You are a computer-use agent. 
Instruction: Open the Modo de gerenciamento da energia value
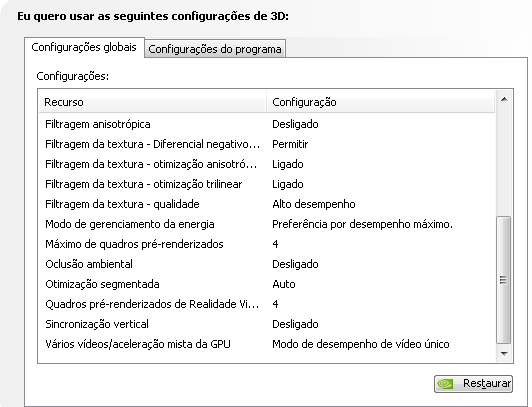[x=362, y=224]
